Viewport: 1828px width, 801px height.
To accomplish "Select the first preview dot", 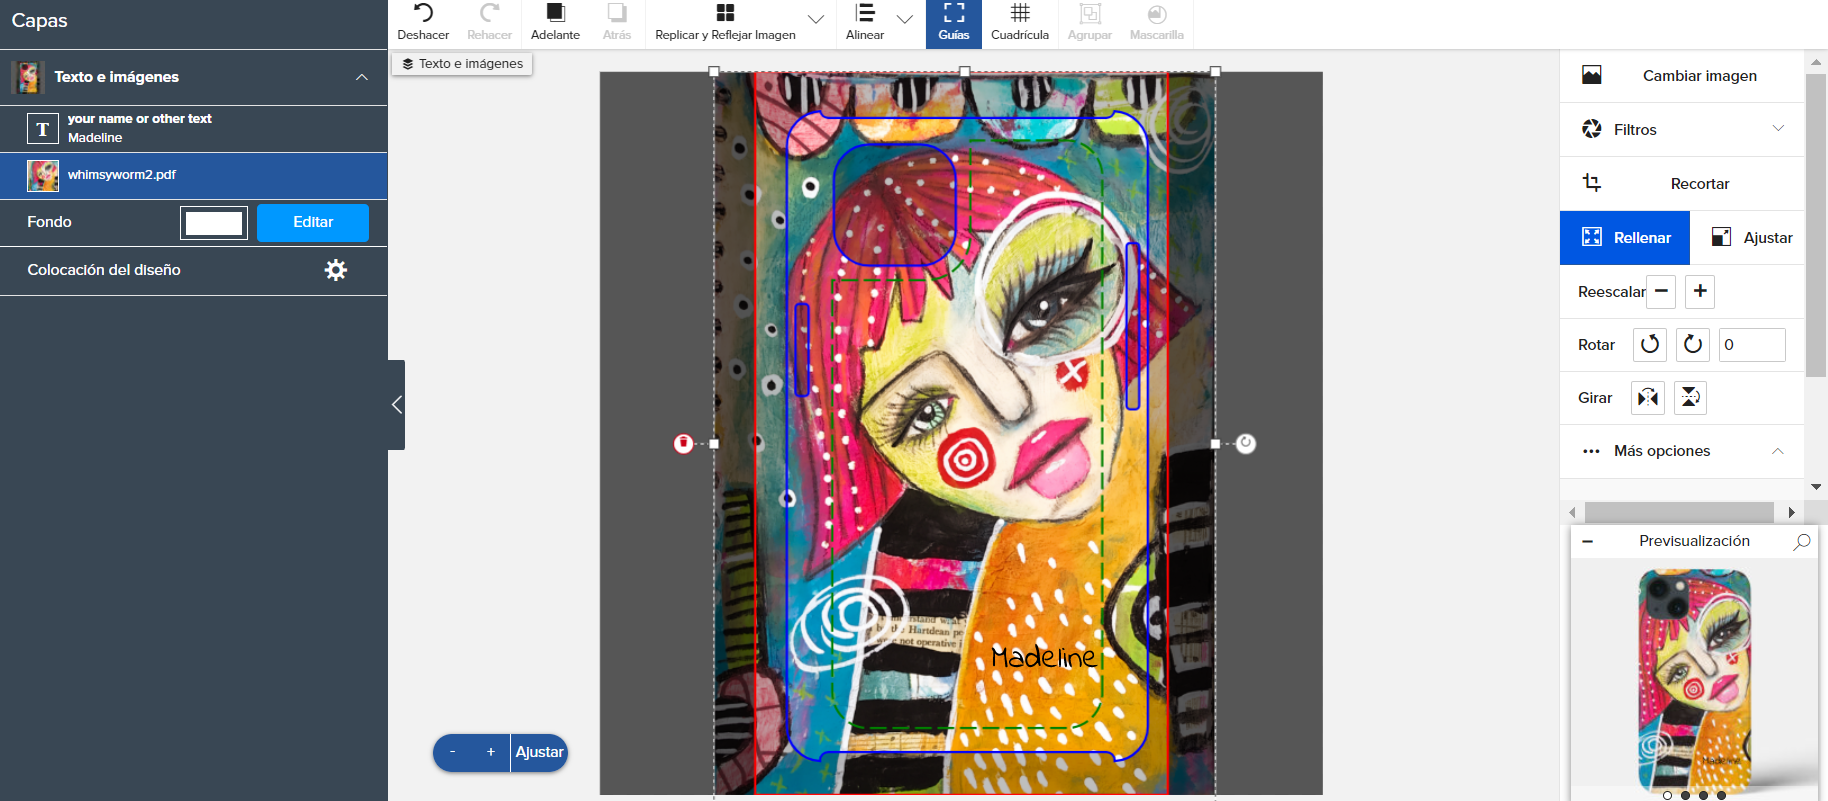I will click(1667, 796).
